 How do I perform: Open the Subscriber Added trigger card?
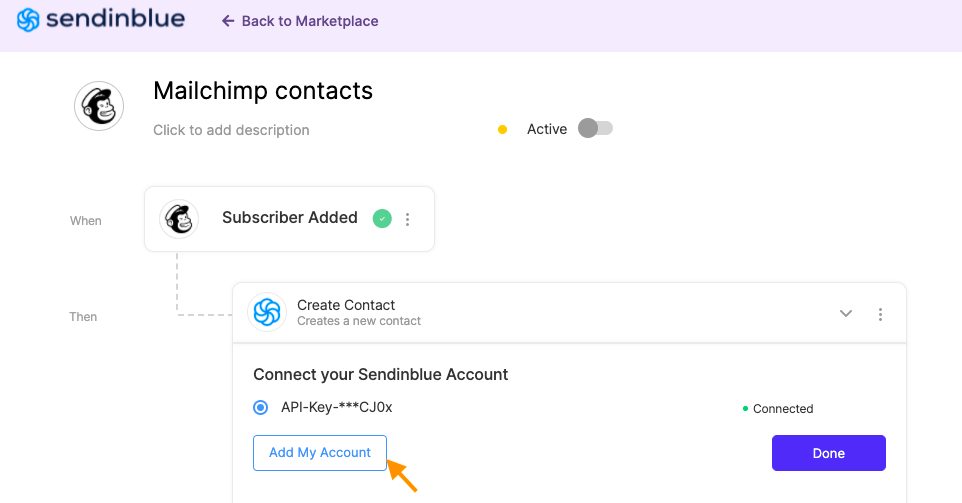(290, 219)
